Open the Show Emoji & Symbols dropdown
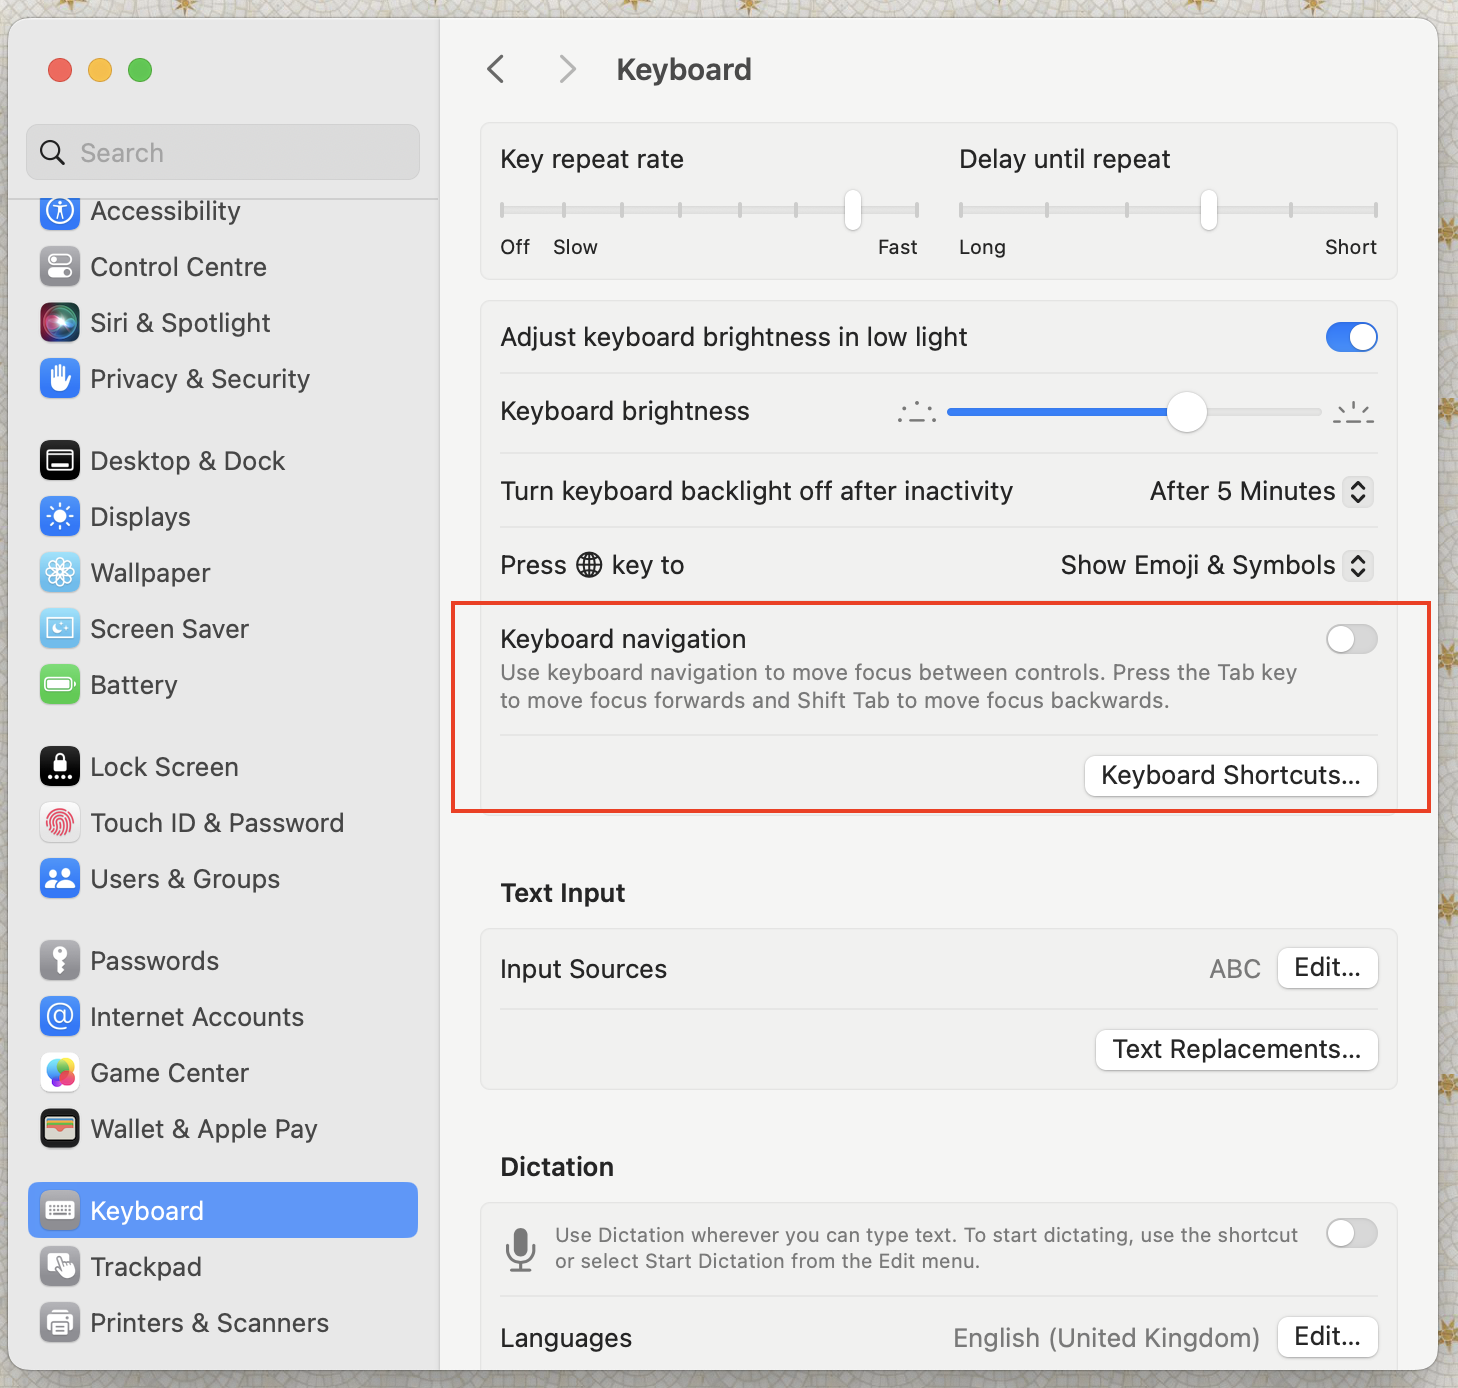Image resolution: width=1458 pixels, height=1388 pixels. (1216, 565)
